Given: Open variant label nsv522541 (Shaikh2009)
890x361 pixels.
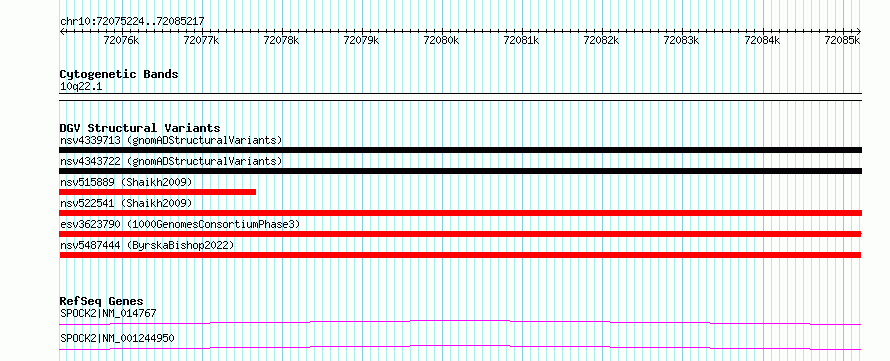Looking at the screenshot, I should 126,203.
